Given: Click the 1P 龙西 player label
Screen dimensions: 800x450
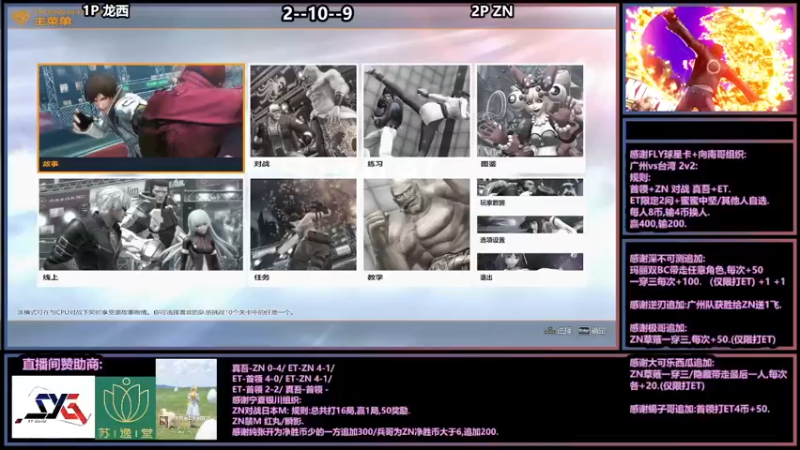Looking at the screenshot, I should [x=106, y=11].
